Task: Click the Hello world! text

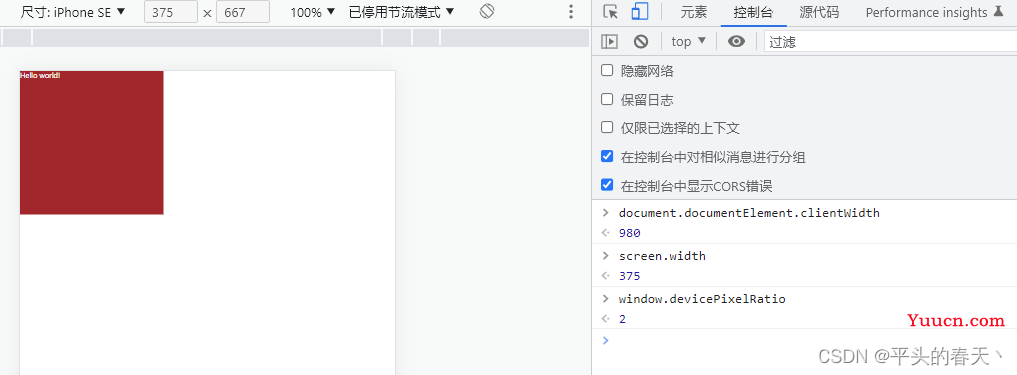Action: point(40,75)
